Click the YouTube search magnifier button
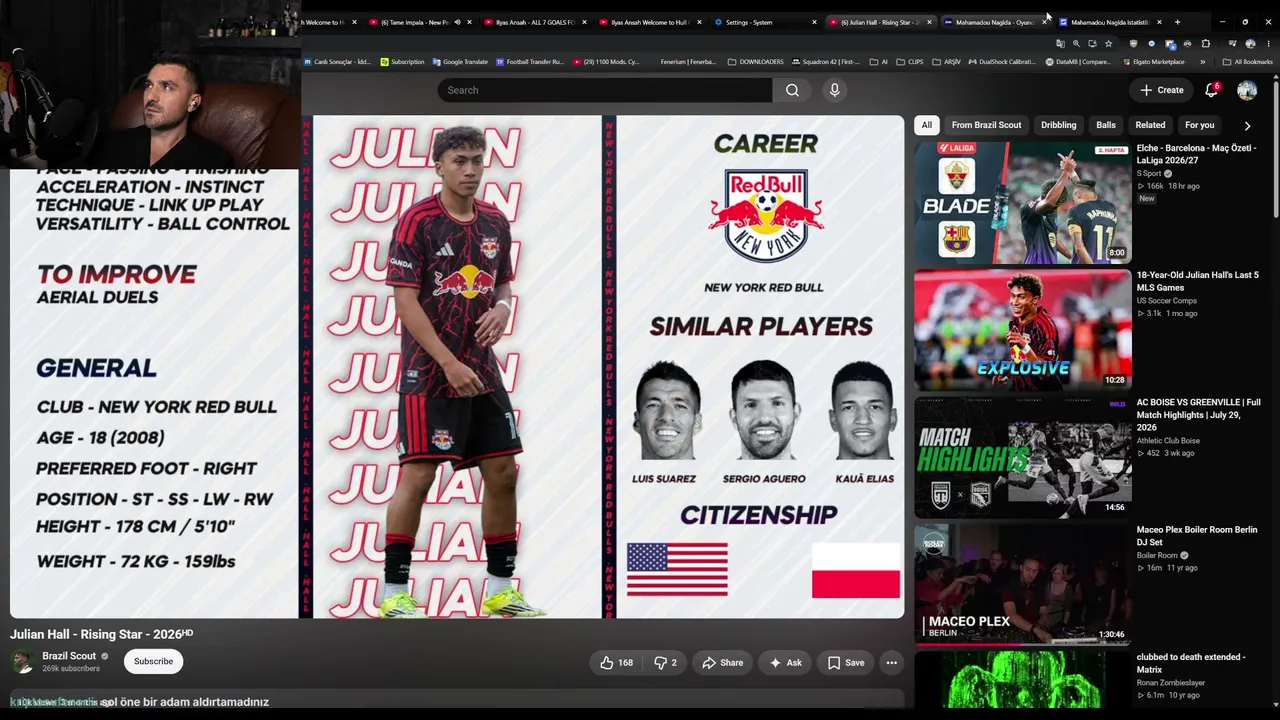Screen dimensions: 1280x720 click(792, 90)
